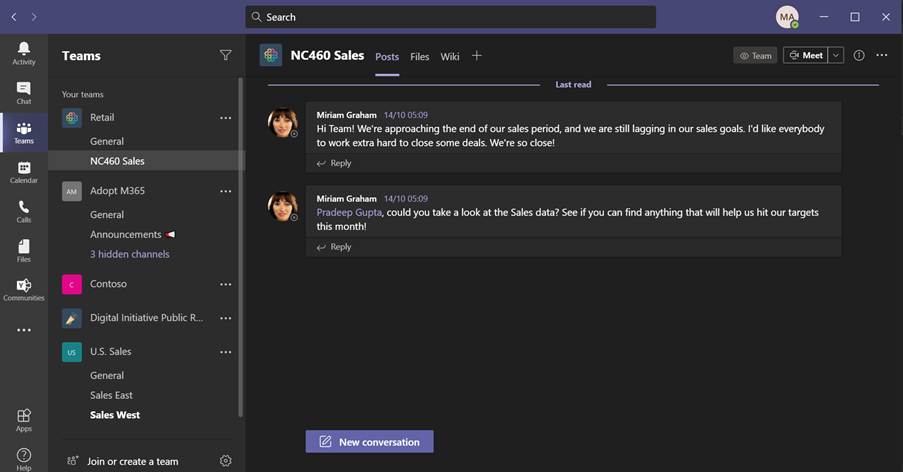Open the MA profile avatar menu
The width and height of the screenshot is (903, 472).
pos(787,17)
